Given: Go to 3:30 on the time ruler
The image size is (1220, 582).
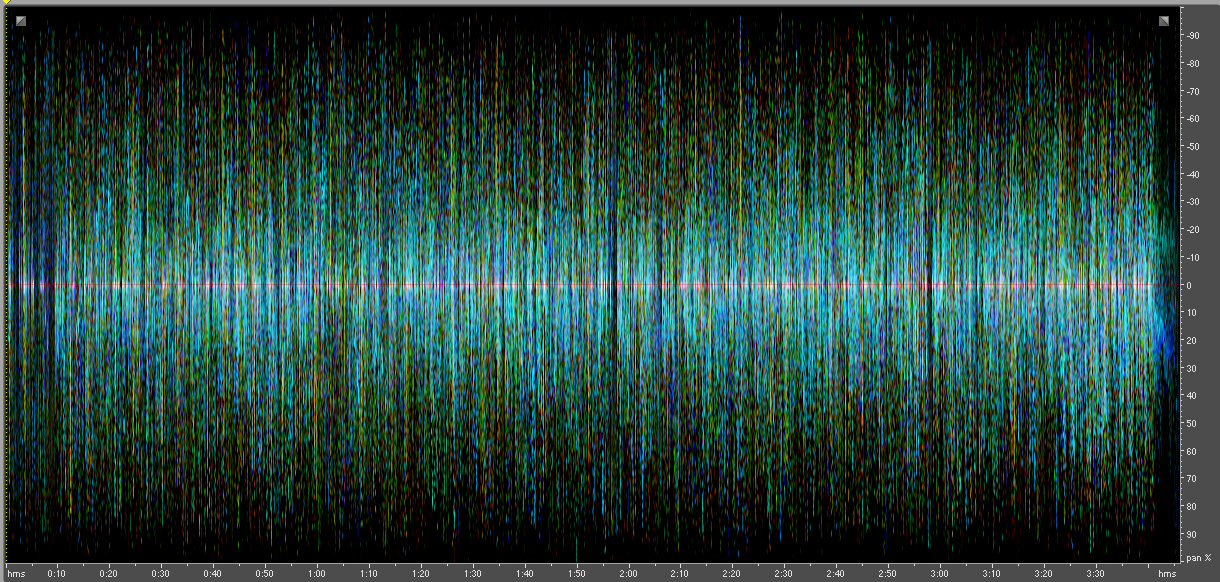Looking at the screenshot, I should [1095, 574].
